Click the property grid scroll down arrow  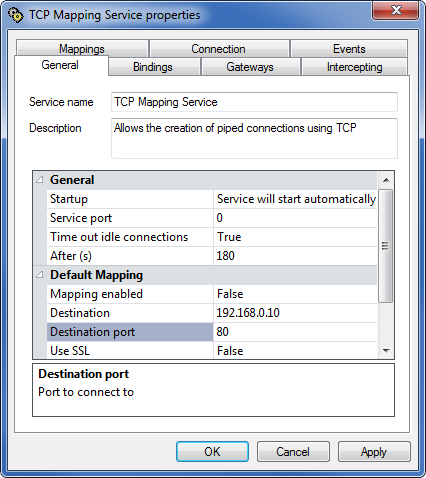pos(386,350)
